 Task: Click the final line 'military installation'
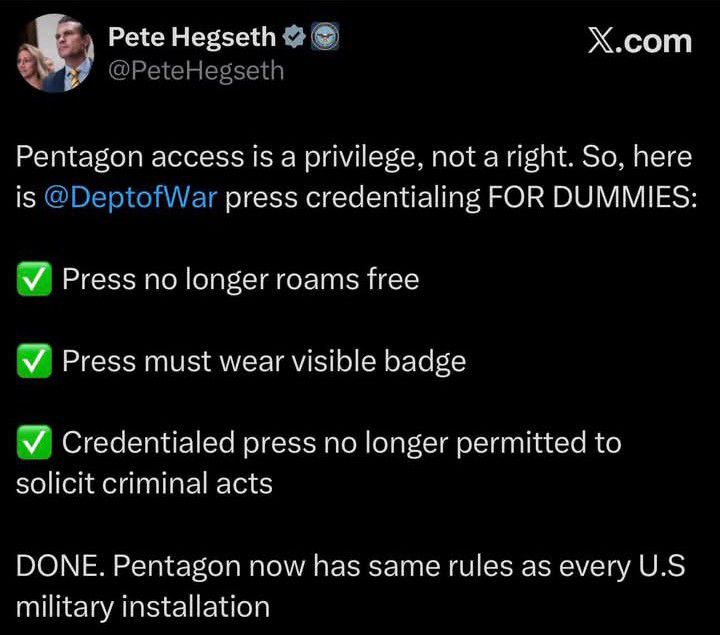143,606
